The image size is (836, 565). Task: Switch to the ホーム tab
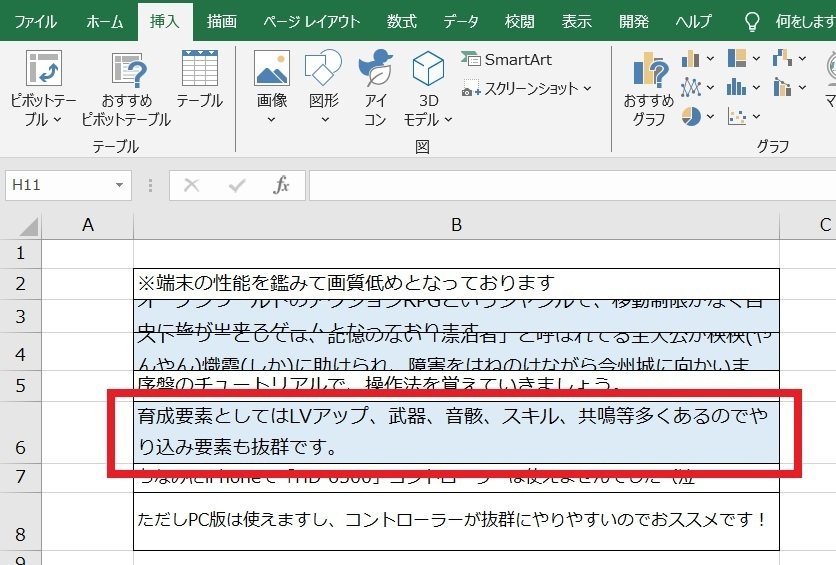tap(104, 21)
